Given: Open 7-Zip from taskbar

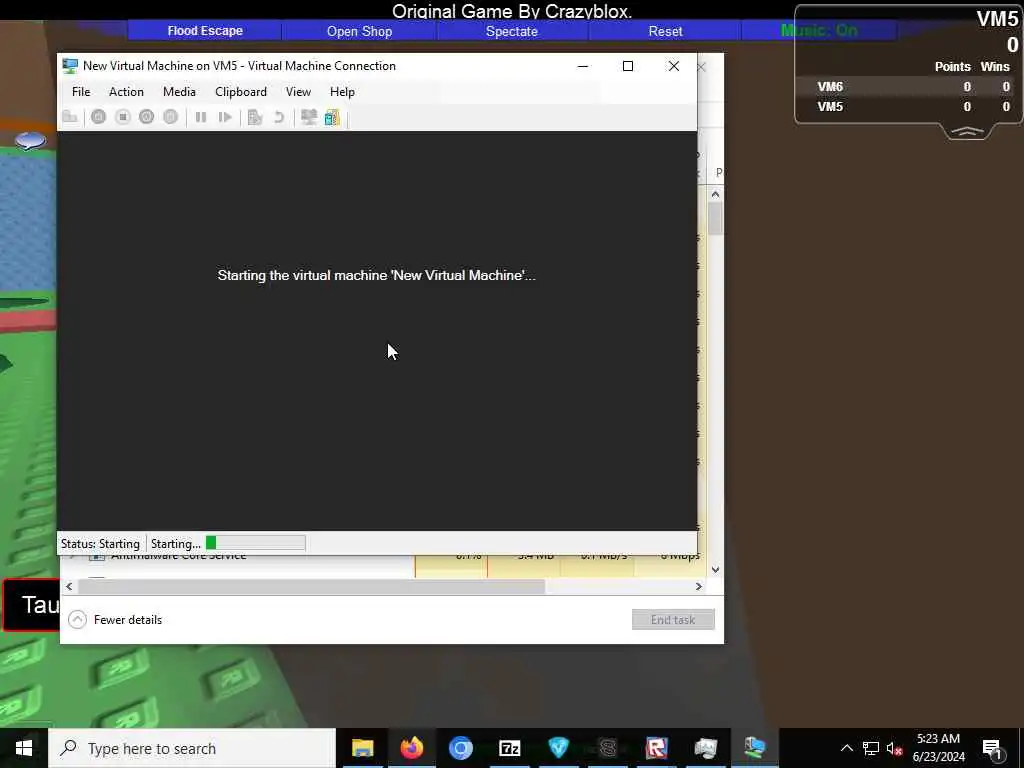Looking at the screenshot, I should [x=509, y=748].
